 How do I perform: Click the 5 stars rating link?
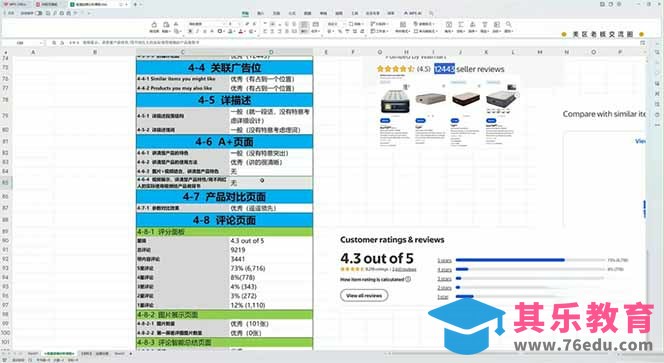point(444,260)
